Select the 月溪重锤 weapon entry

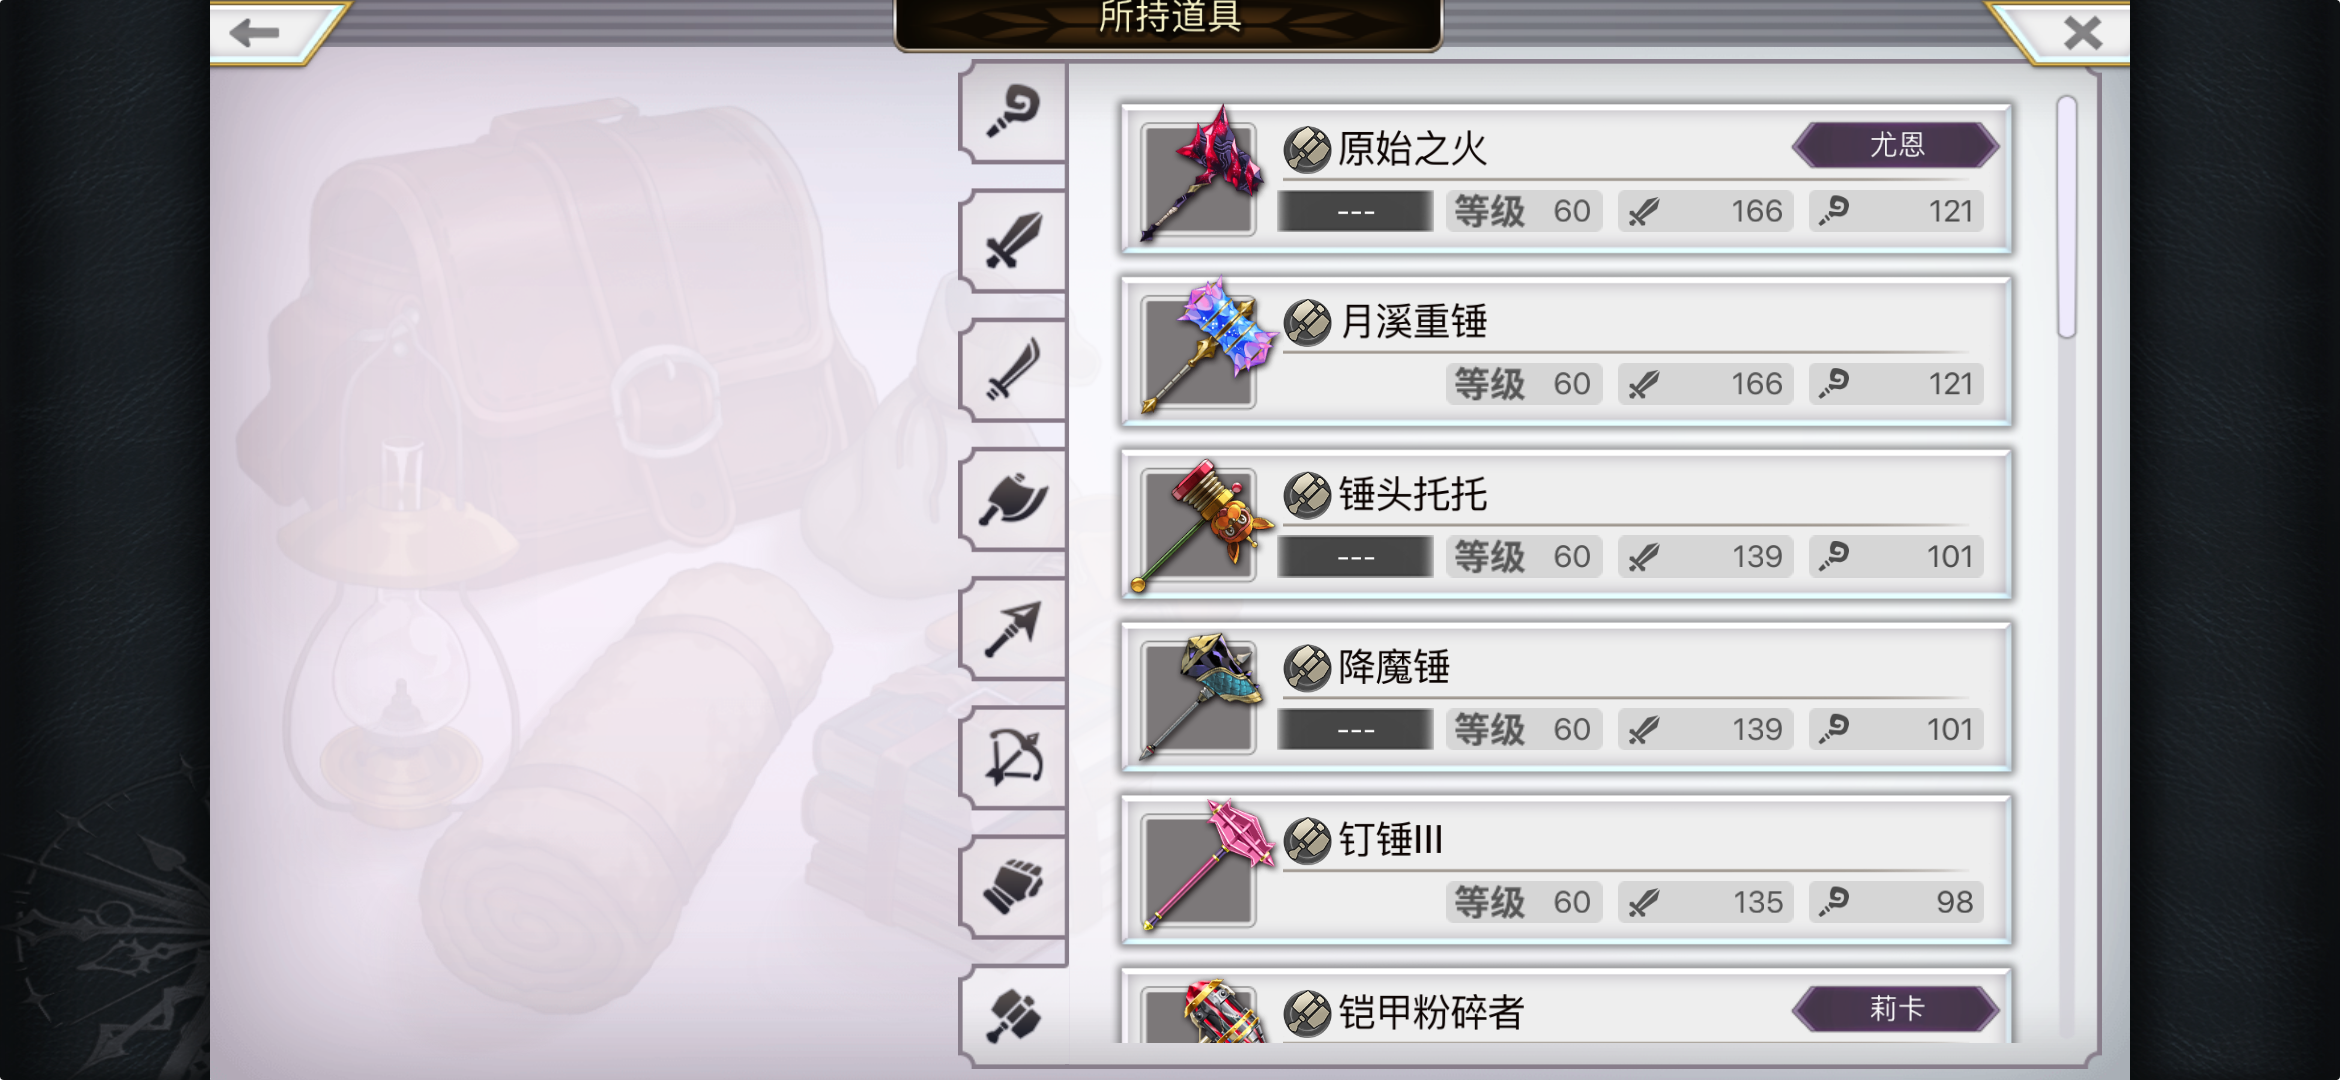tap(1566, 351)
